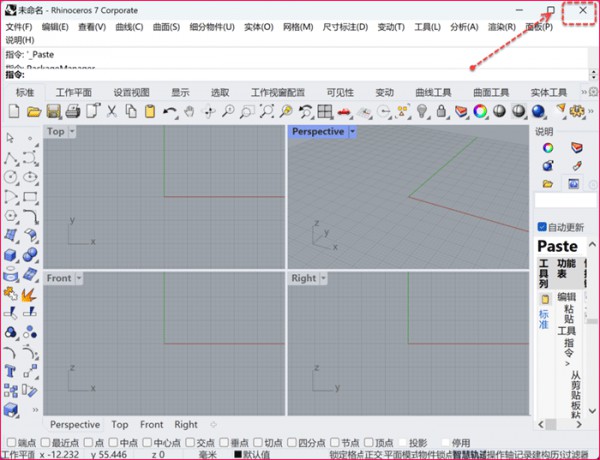Click the Paste clipboard icon in the toolbar
This screenshot has height=460, width=600.
(150, 111)
